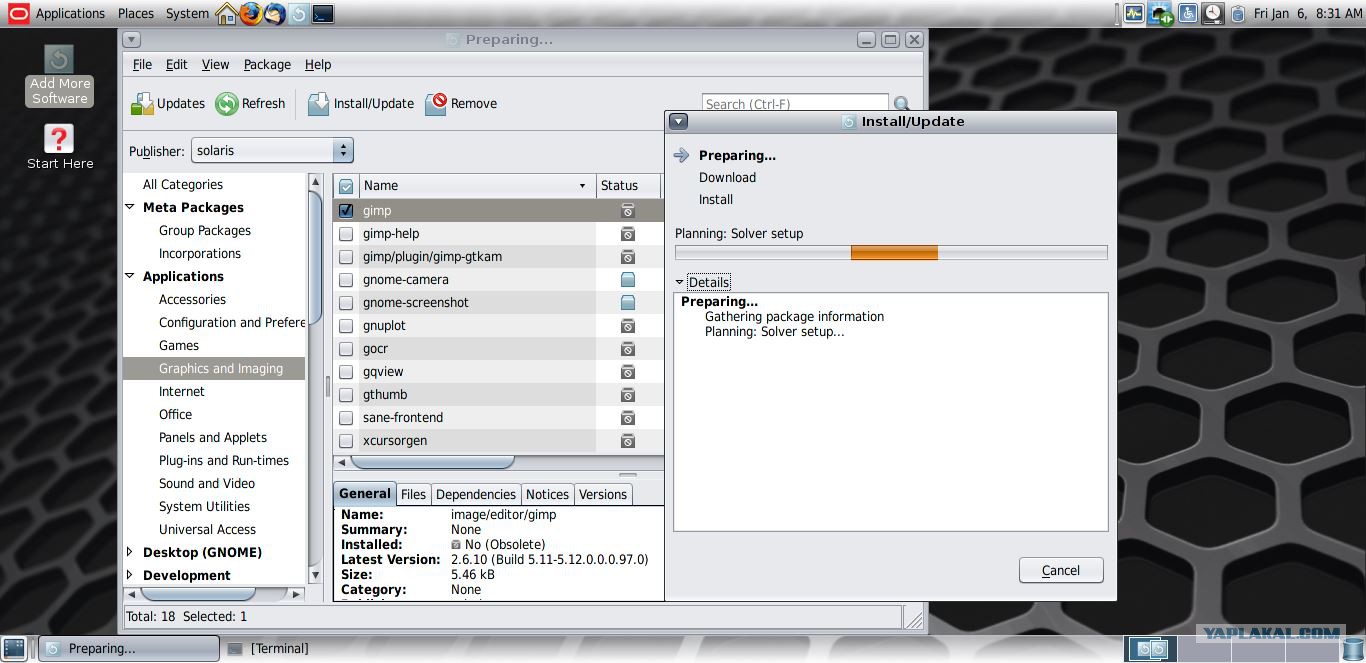Click the system monitor tray icon

pos(1133,14)
